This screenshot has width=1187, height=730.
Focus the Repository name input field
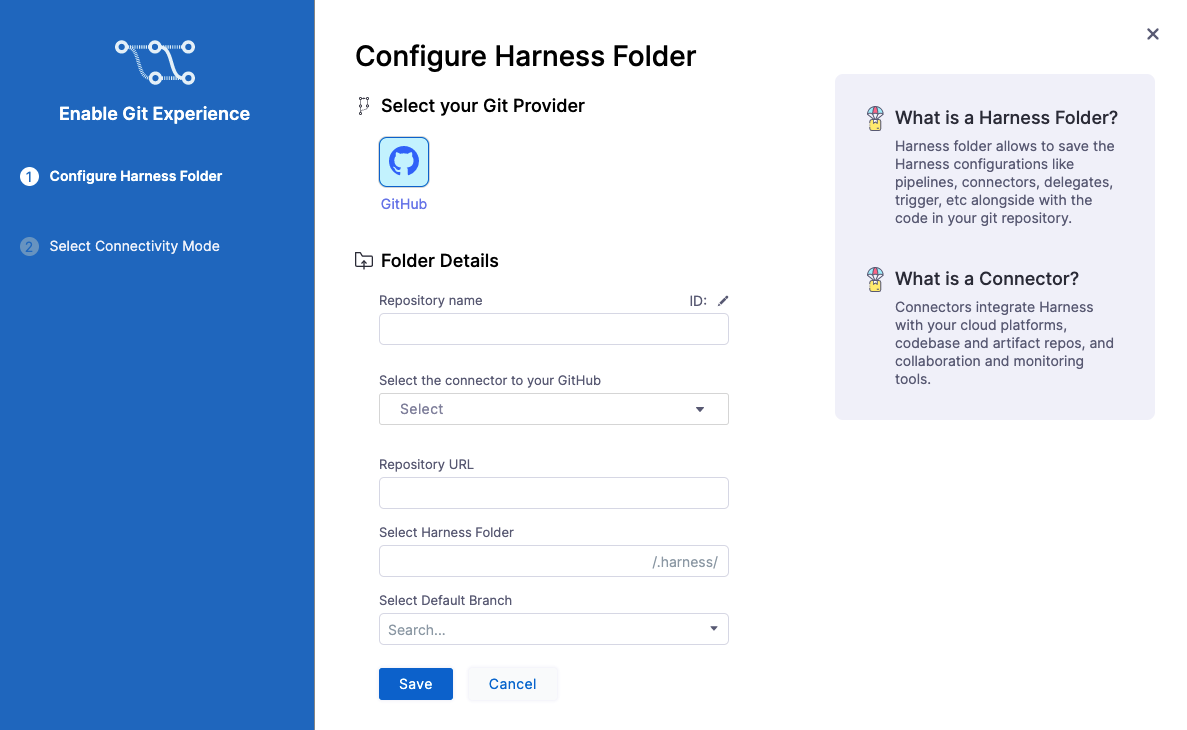pos(553,329)
